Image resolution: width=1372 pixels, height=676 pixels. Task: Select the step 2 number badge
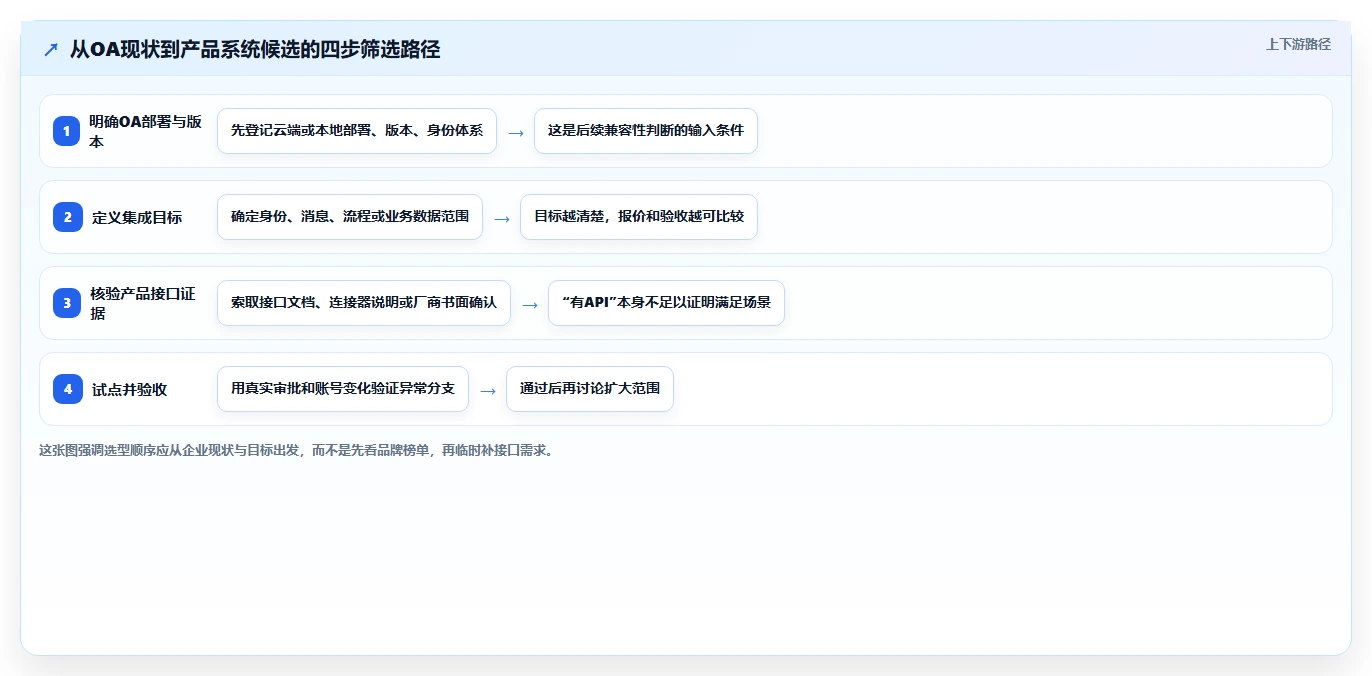pos(67,217)
